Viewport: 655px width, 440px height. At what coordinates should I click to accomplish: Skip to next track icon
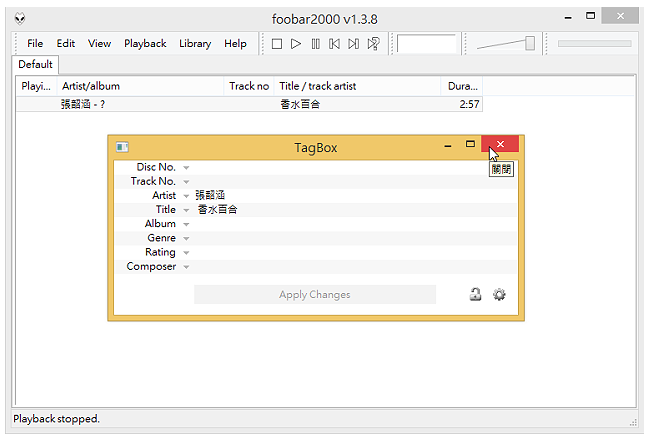click(353, 44)
